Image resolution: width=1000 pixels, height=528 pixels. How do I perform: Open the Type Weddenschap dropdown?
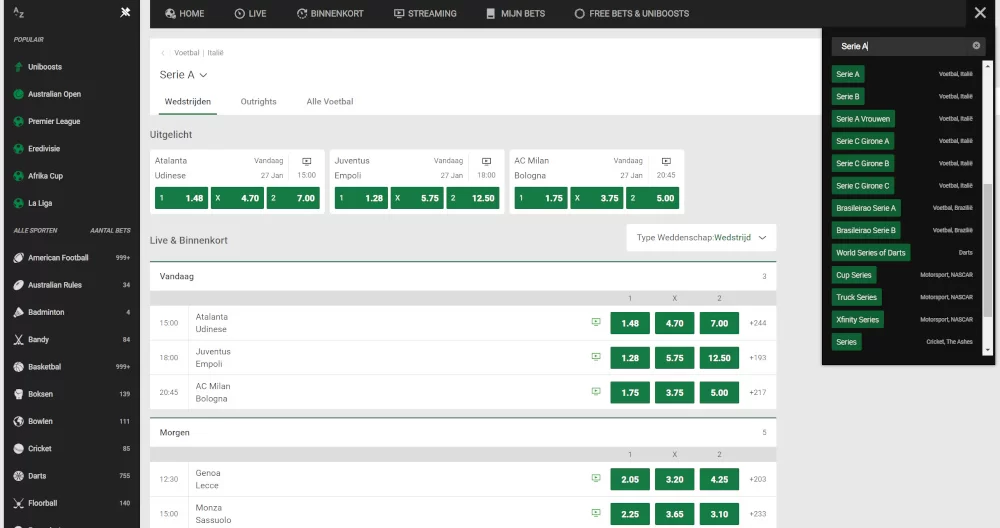point(701,238)
